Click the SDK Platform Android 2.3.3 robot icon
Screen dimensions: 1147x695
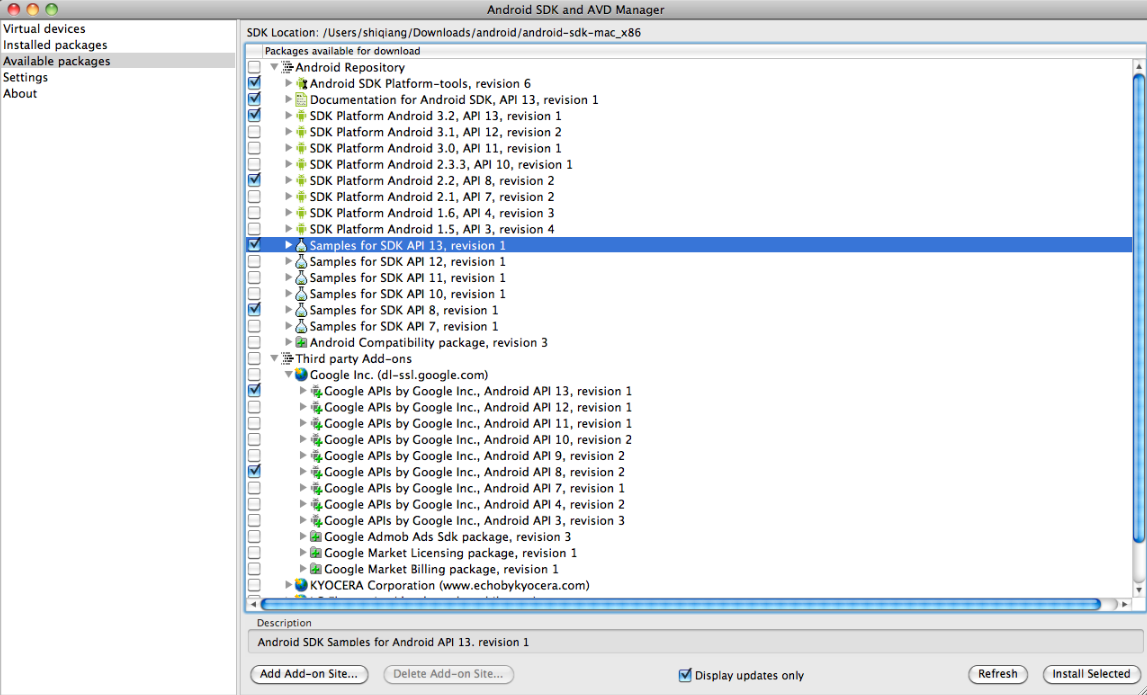pos(301,165)
